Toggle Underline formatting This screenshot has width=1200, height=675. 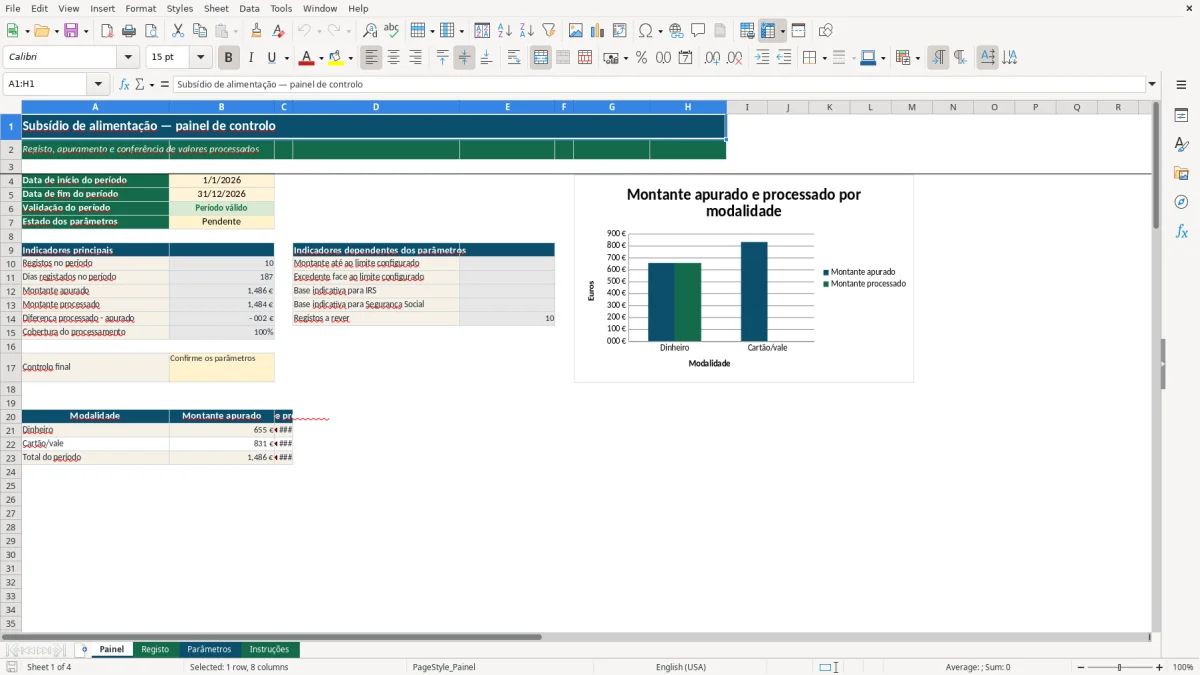point(273,58)
